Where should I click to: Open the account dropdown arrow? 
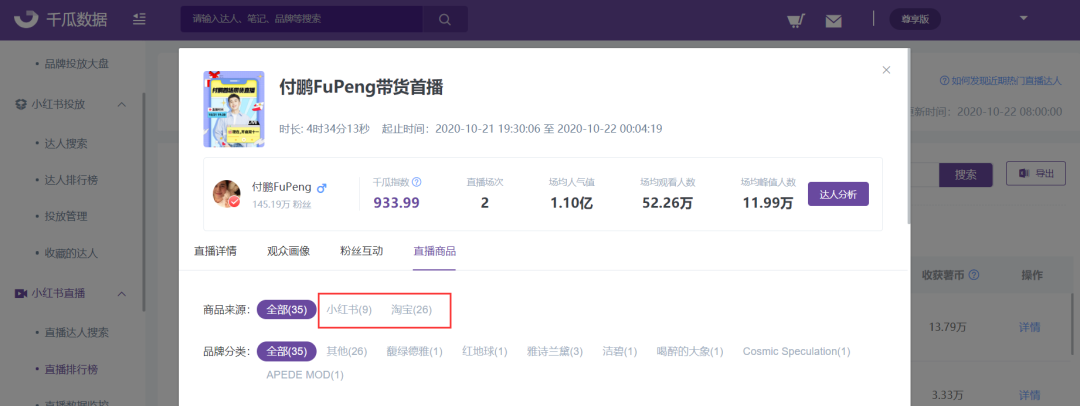[x=1024, y=18]
